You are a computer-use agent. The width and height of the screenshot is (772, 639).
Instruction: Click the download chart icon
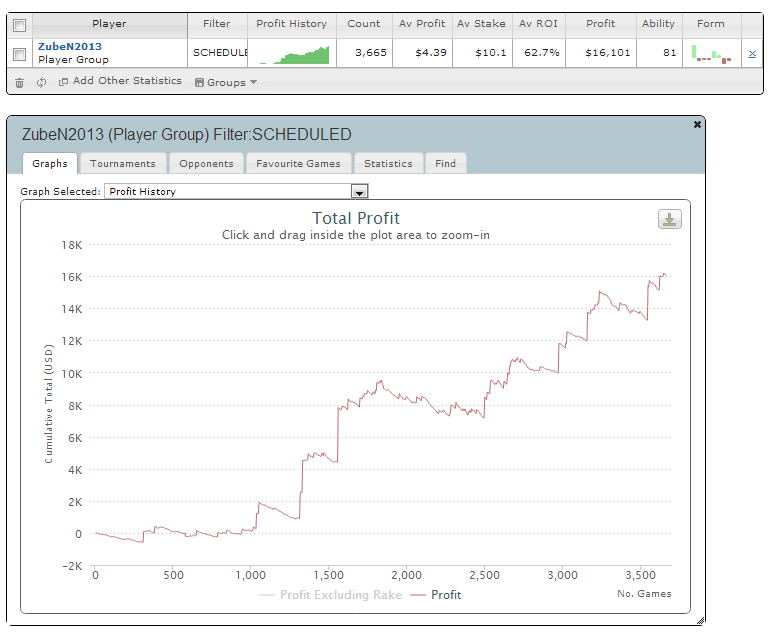click(670, 219)
